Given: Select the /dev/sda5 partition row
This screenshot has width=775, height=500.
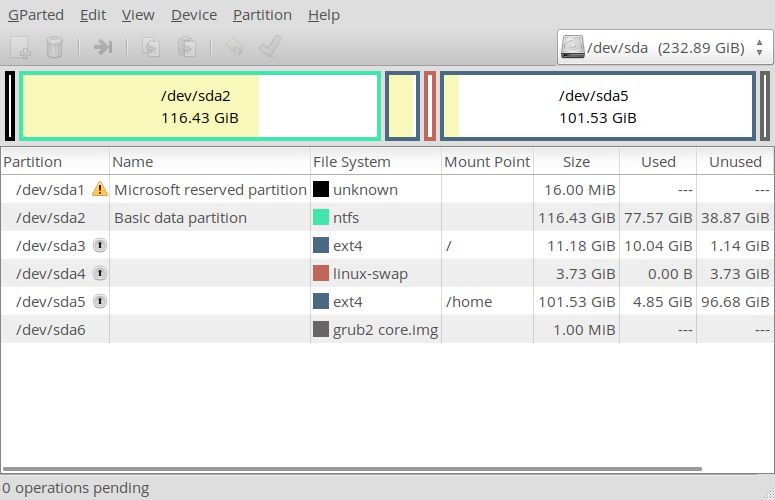Looking at the screenshot, I should pos(387,301).
